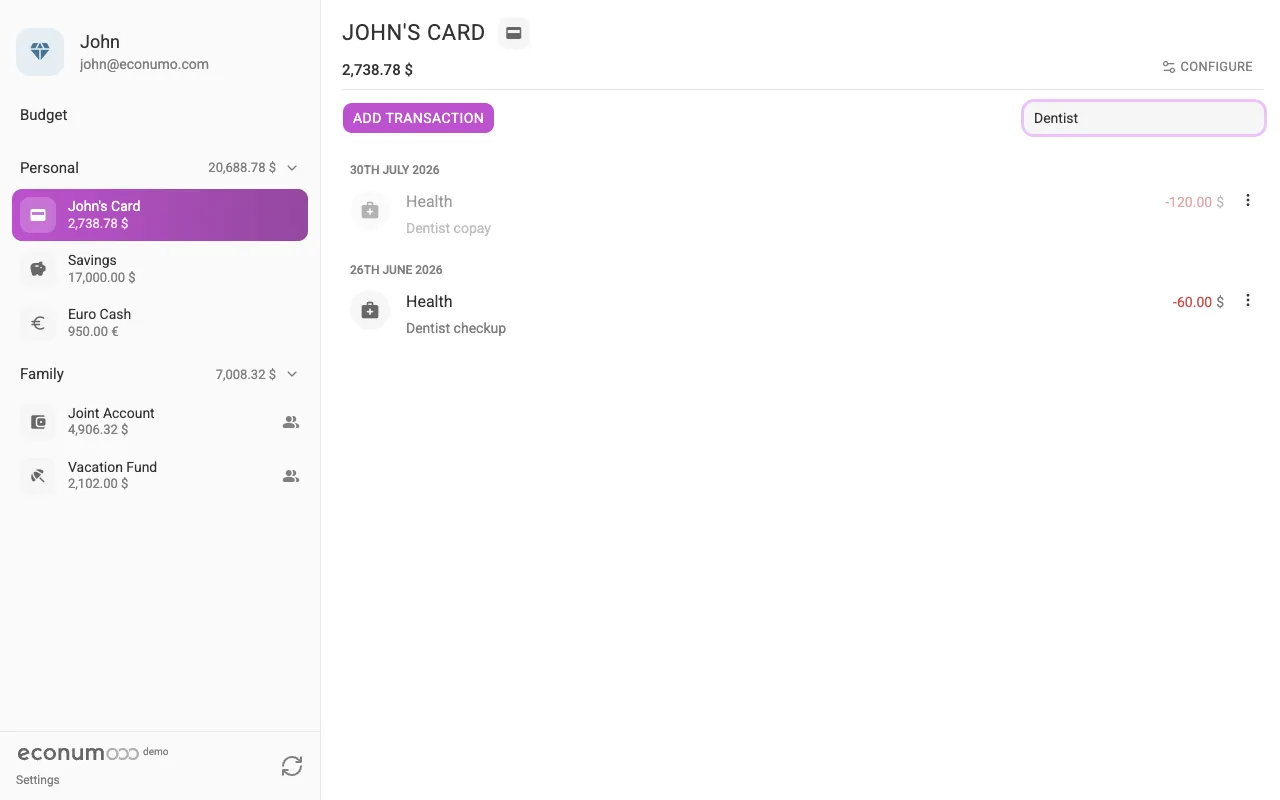The height and width of the screenshot is (800, 1280).
Task: Click the Vacation Fund beach umbrella icon
Action: [x=38, y=476]
